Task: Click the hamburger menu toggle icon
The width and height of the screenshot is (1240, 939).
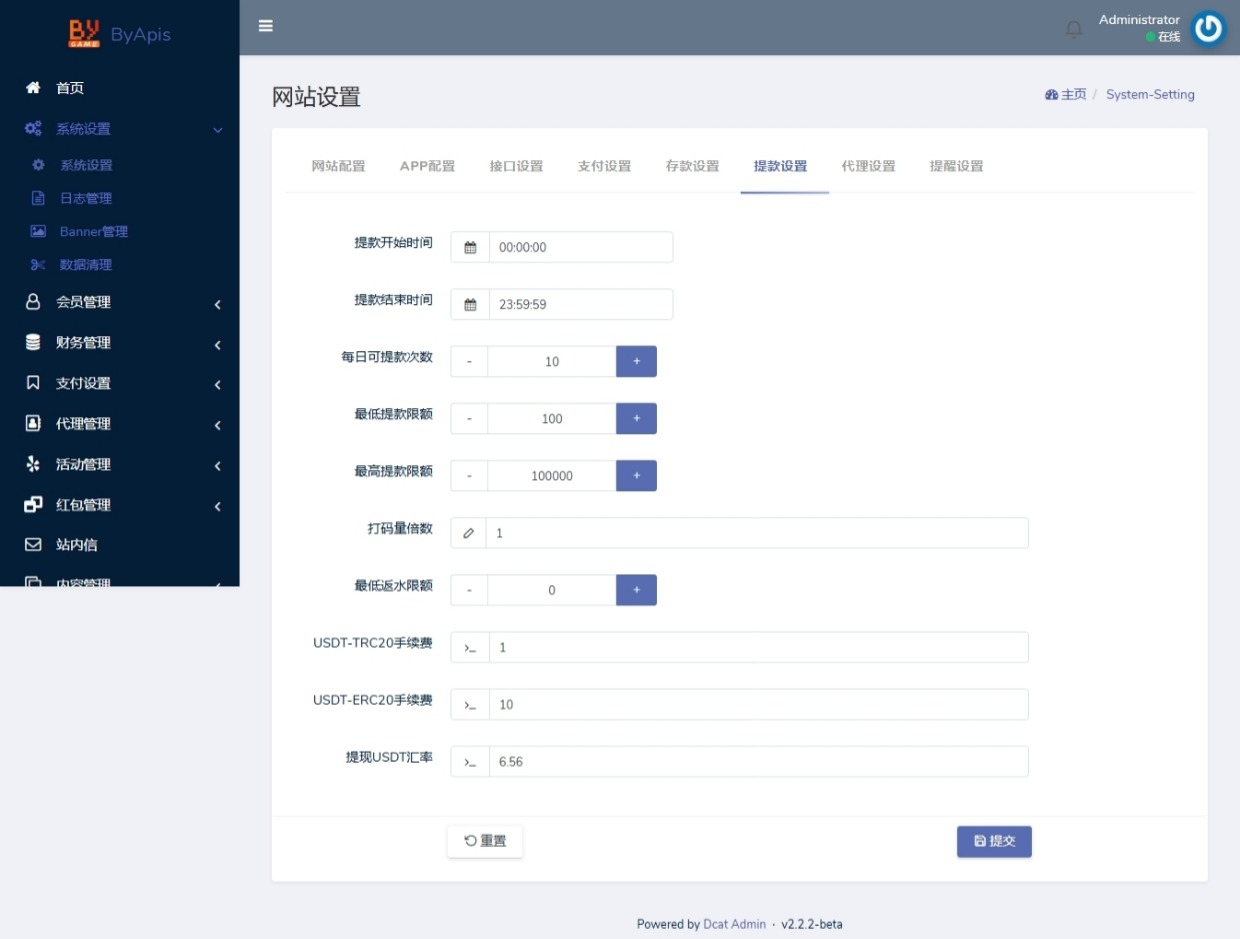Action: 265,26
